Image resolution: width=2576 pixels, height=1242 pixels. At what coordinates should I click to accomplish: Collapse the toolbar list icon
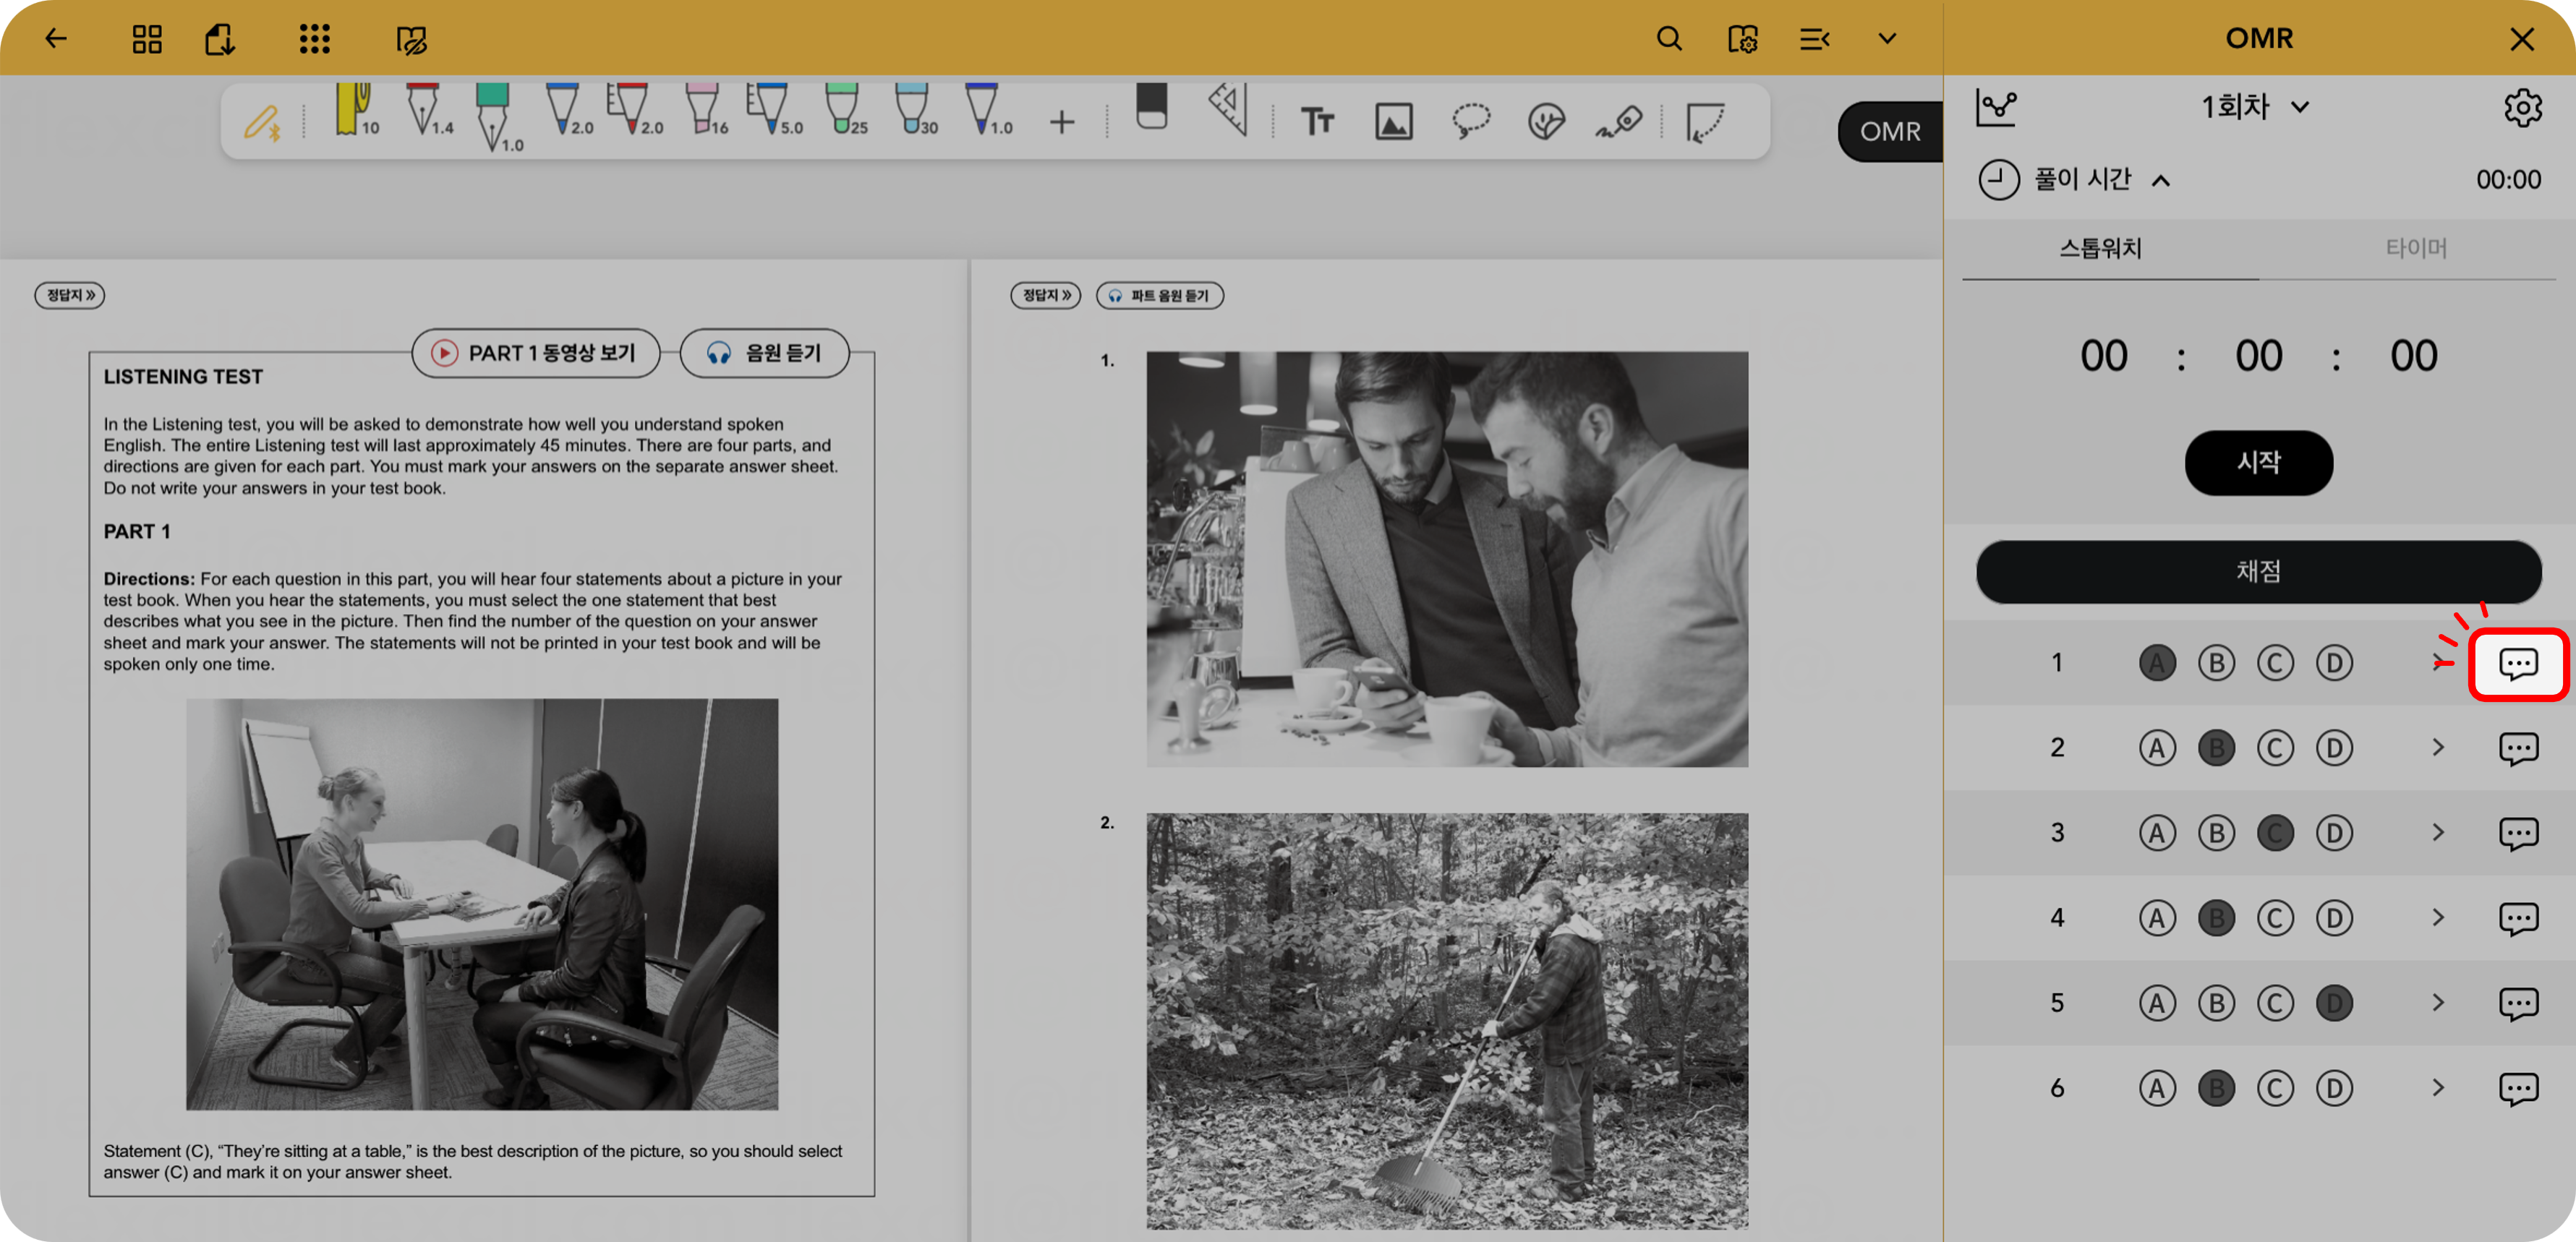(x=1814, y=39)
